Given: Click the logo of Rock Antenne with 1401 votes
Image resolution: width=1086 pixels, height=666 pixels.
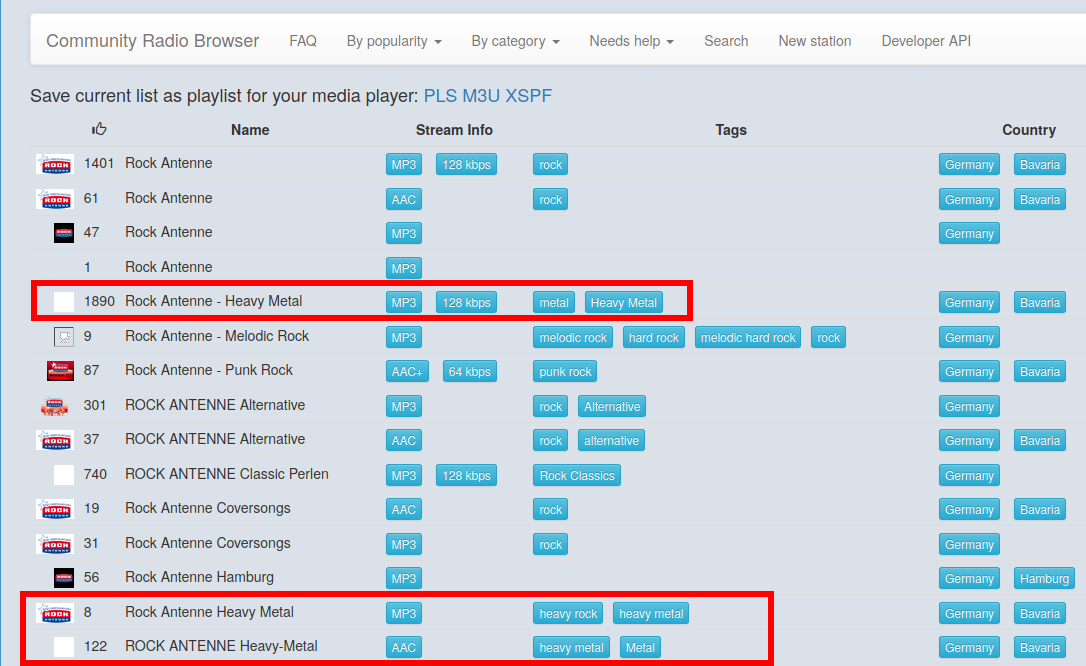Looking at the screenshot, I should (55, 164).
